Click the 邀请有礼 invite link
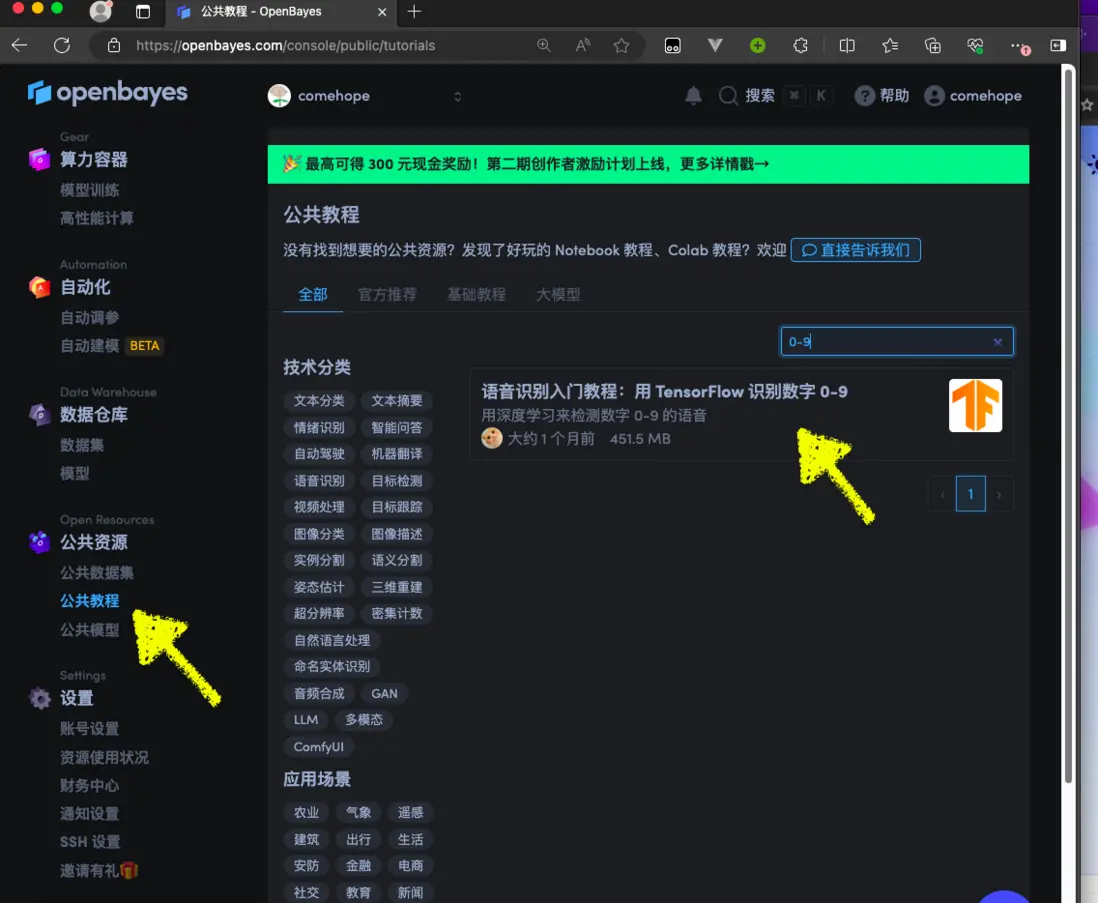 point(99,871)
